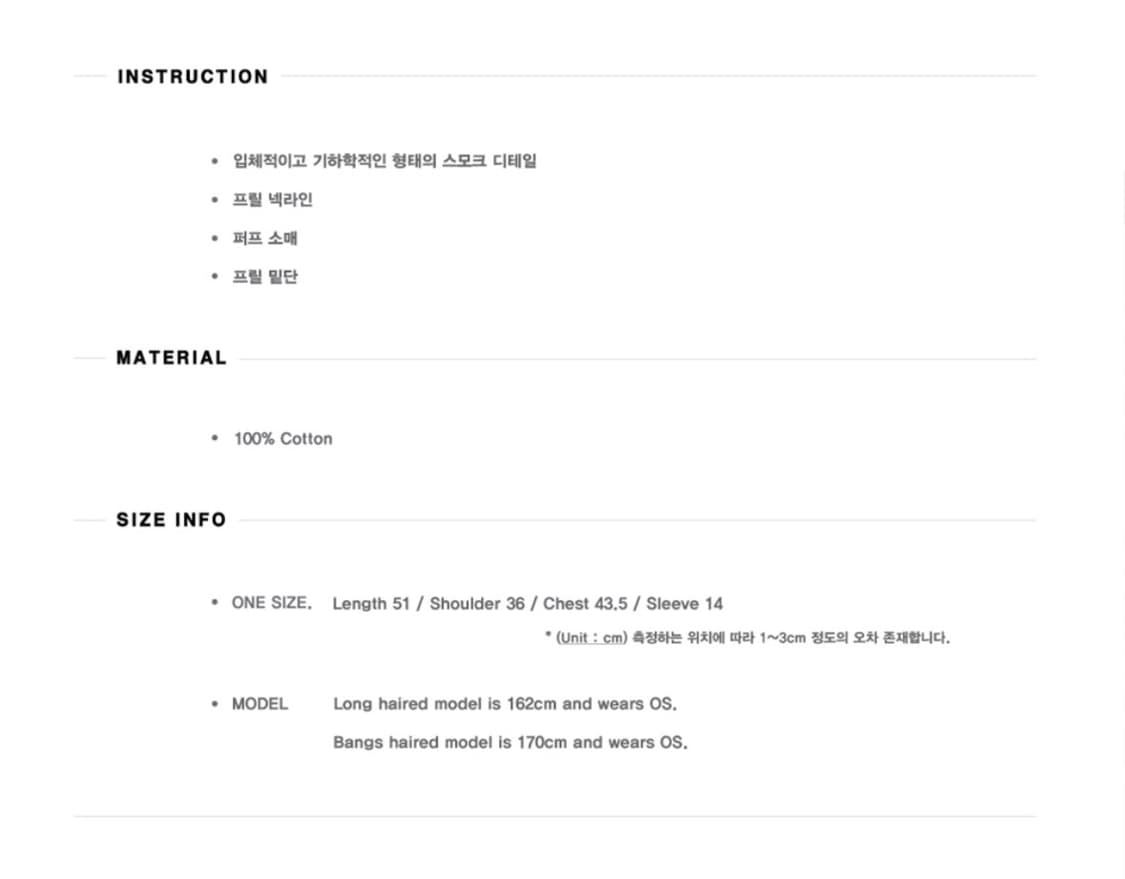Click the first Korean bullet about smock detail
Image resolution: width=1125 pixels, height=879 pixels.
[385, 161]
